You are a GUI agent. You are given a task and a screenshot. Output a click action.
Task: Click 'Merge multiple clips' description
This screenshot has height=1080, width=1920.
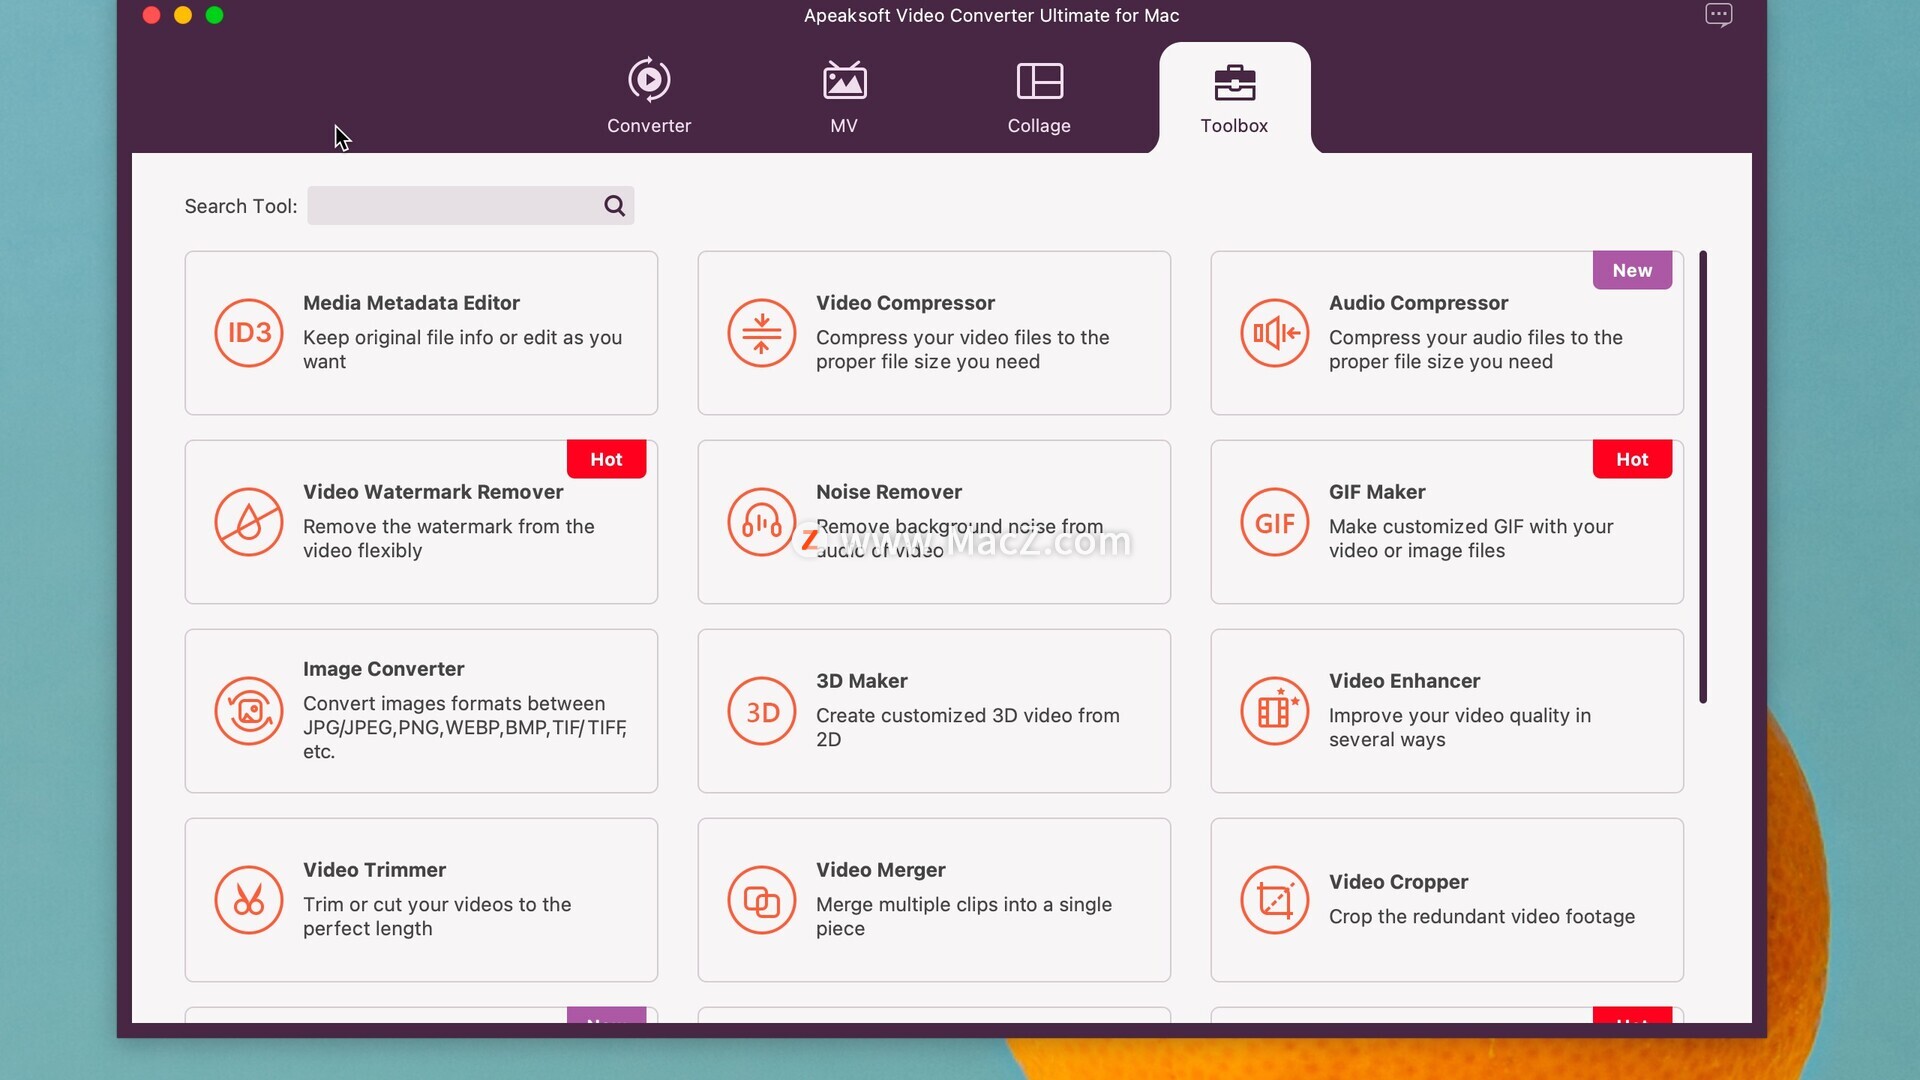(963, 917)
